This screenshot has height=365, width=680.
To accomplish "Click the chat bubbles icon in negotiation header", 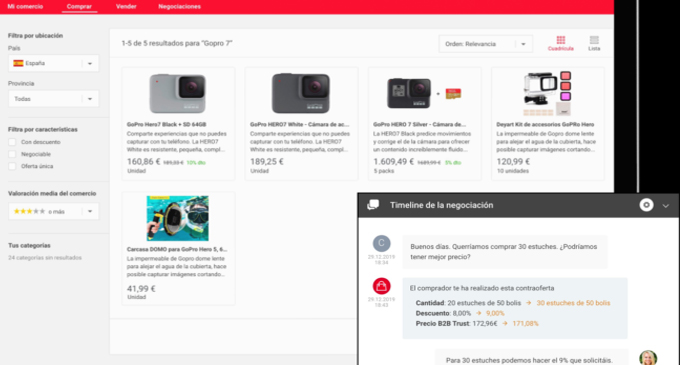I will tap(373, 205).
